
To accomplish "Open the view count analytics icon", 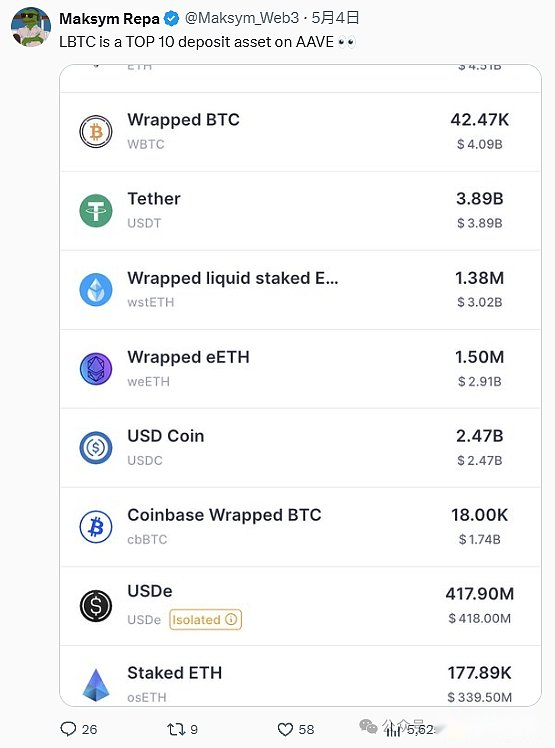I will [x=393, y=729].
